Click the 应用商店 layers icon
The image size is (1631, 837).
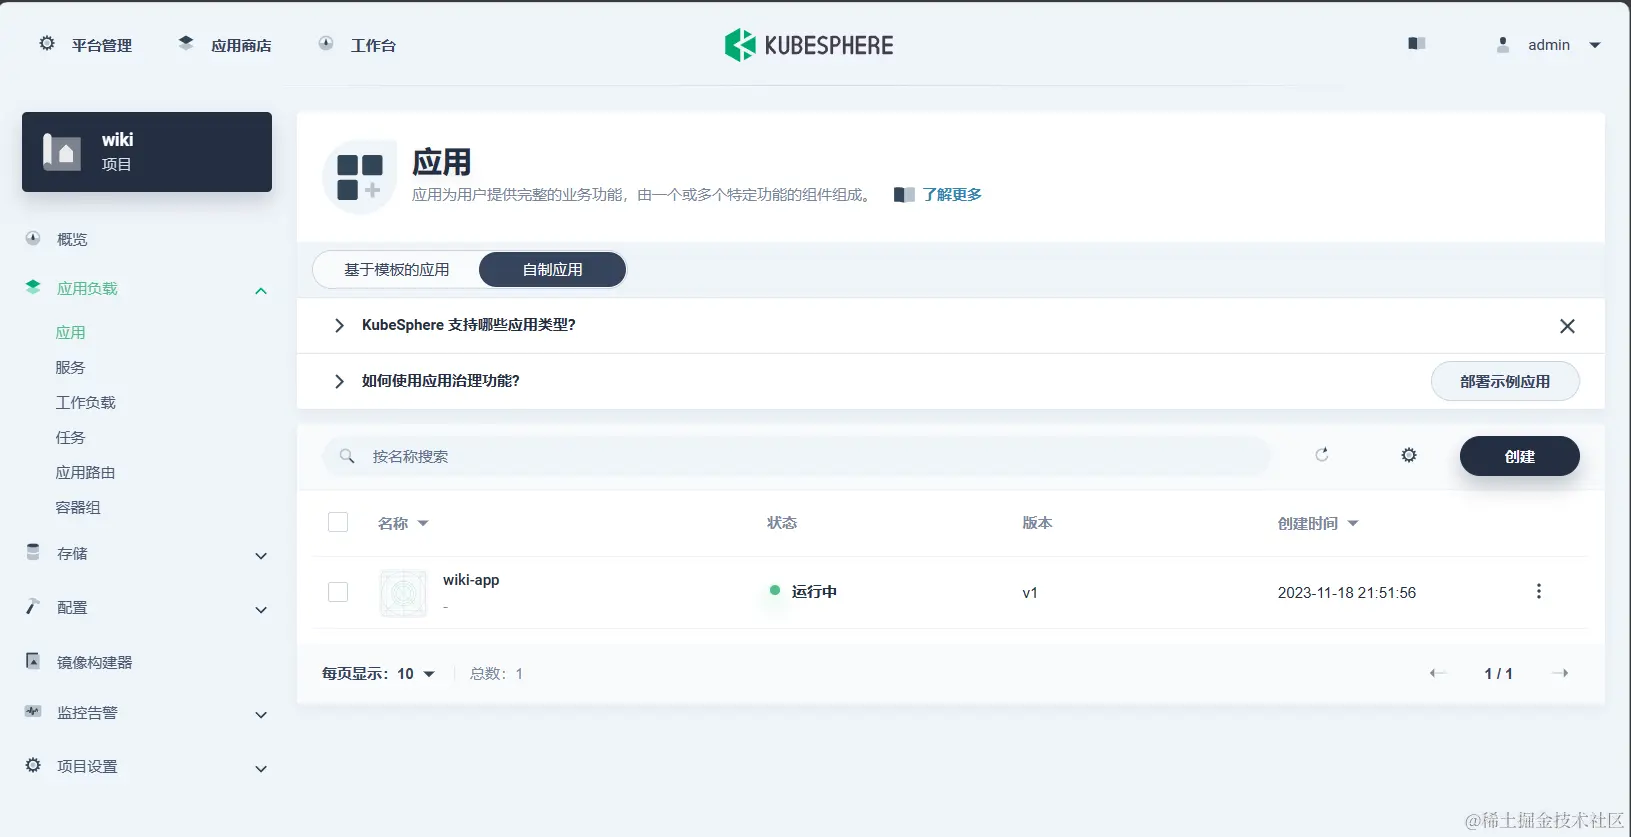click(186, 43)
